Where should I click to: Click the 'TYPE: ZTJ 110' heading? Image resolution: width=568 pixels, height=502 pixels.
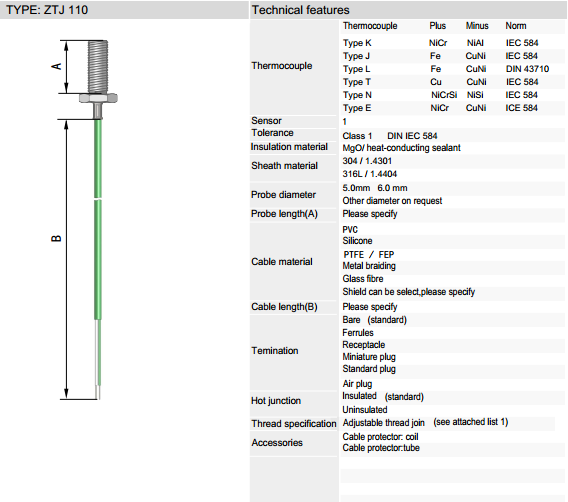(47, 10)
